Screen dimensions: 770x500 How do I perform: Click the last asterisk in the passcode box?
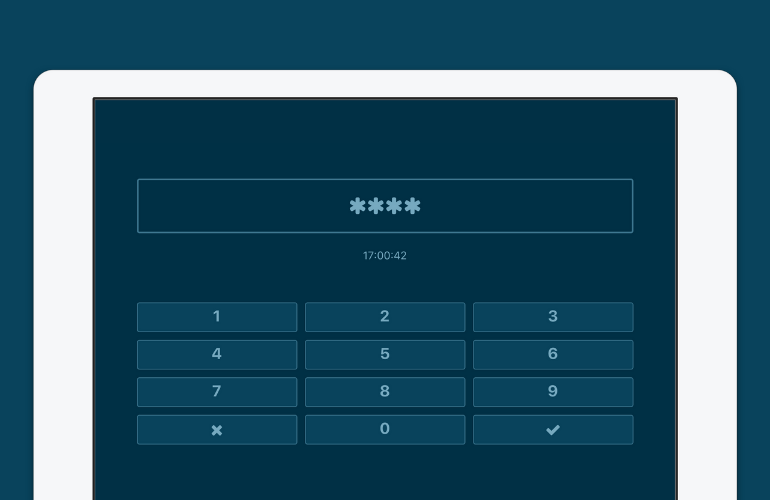412,206
